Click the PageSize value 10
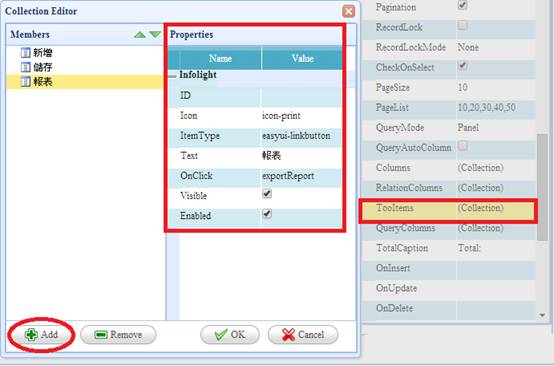This screenshot has width=554, height=366. click(x=462, y=87)
